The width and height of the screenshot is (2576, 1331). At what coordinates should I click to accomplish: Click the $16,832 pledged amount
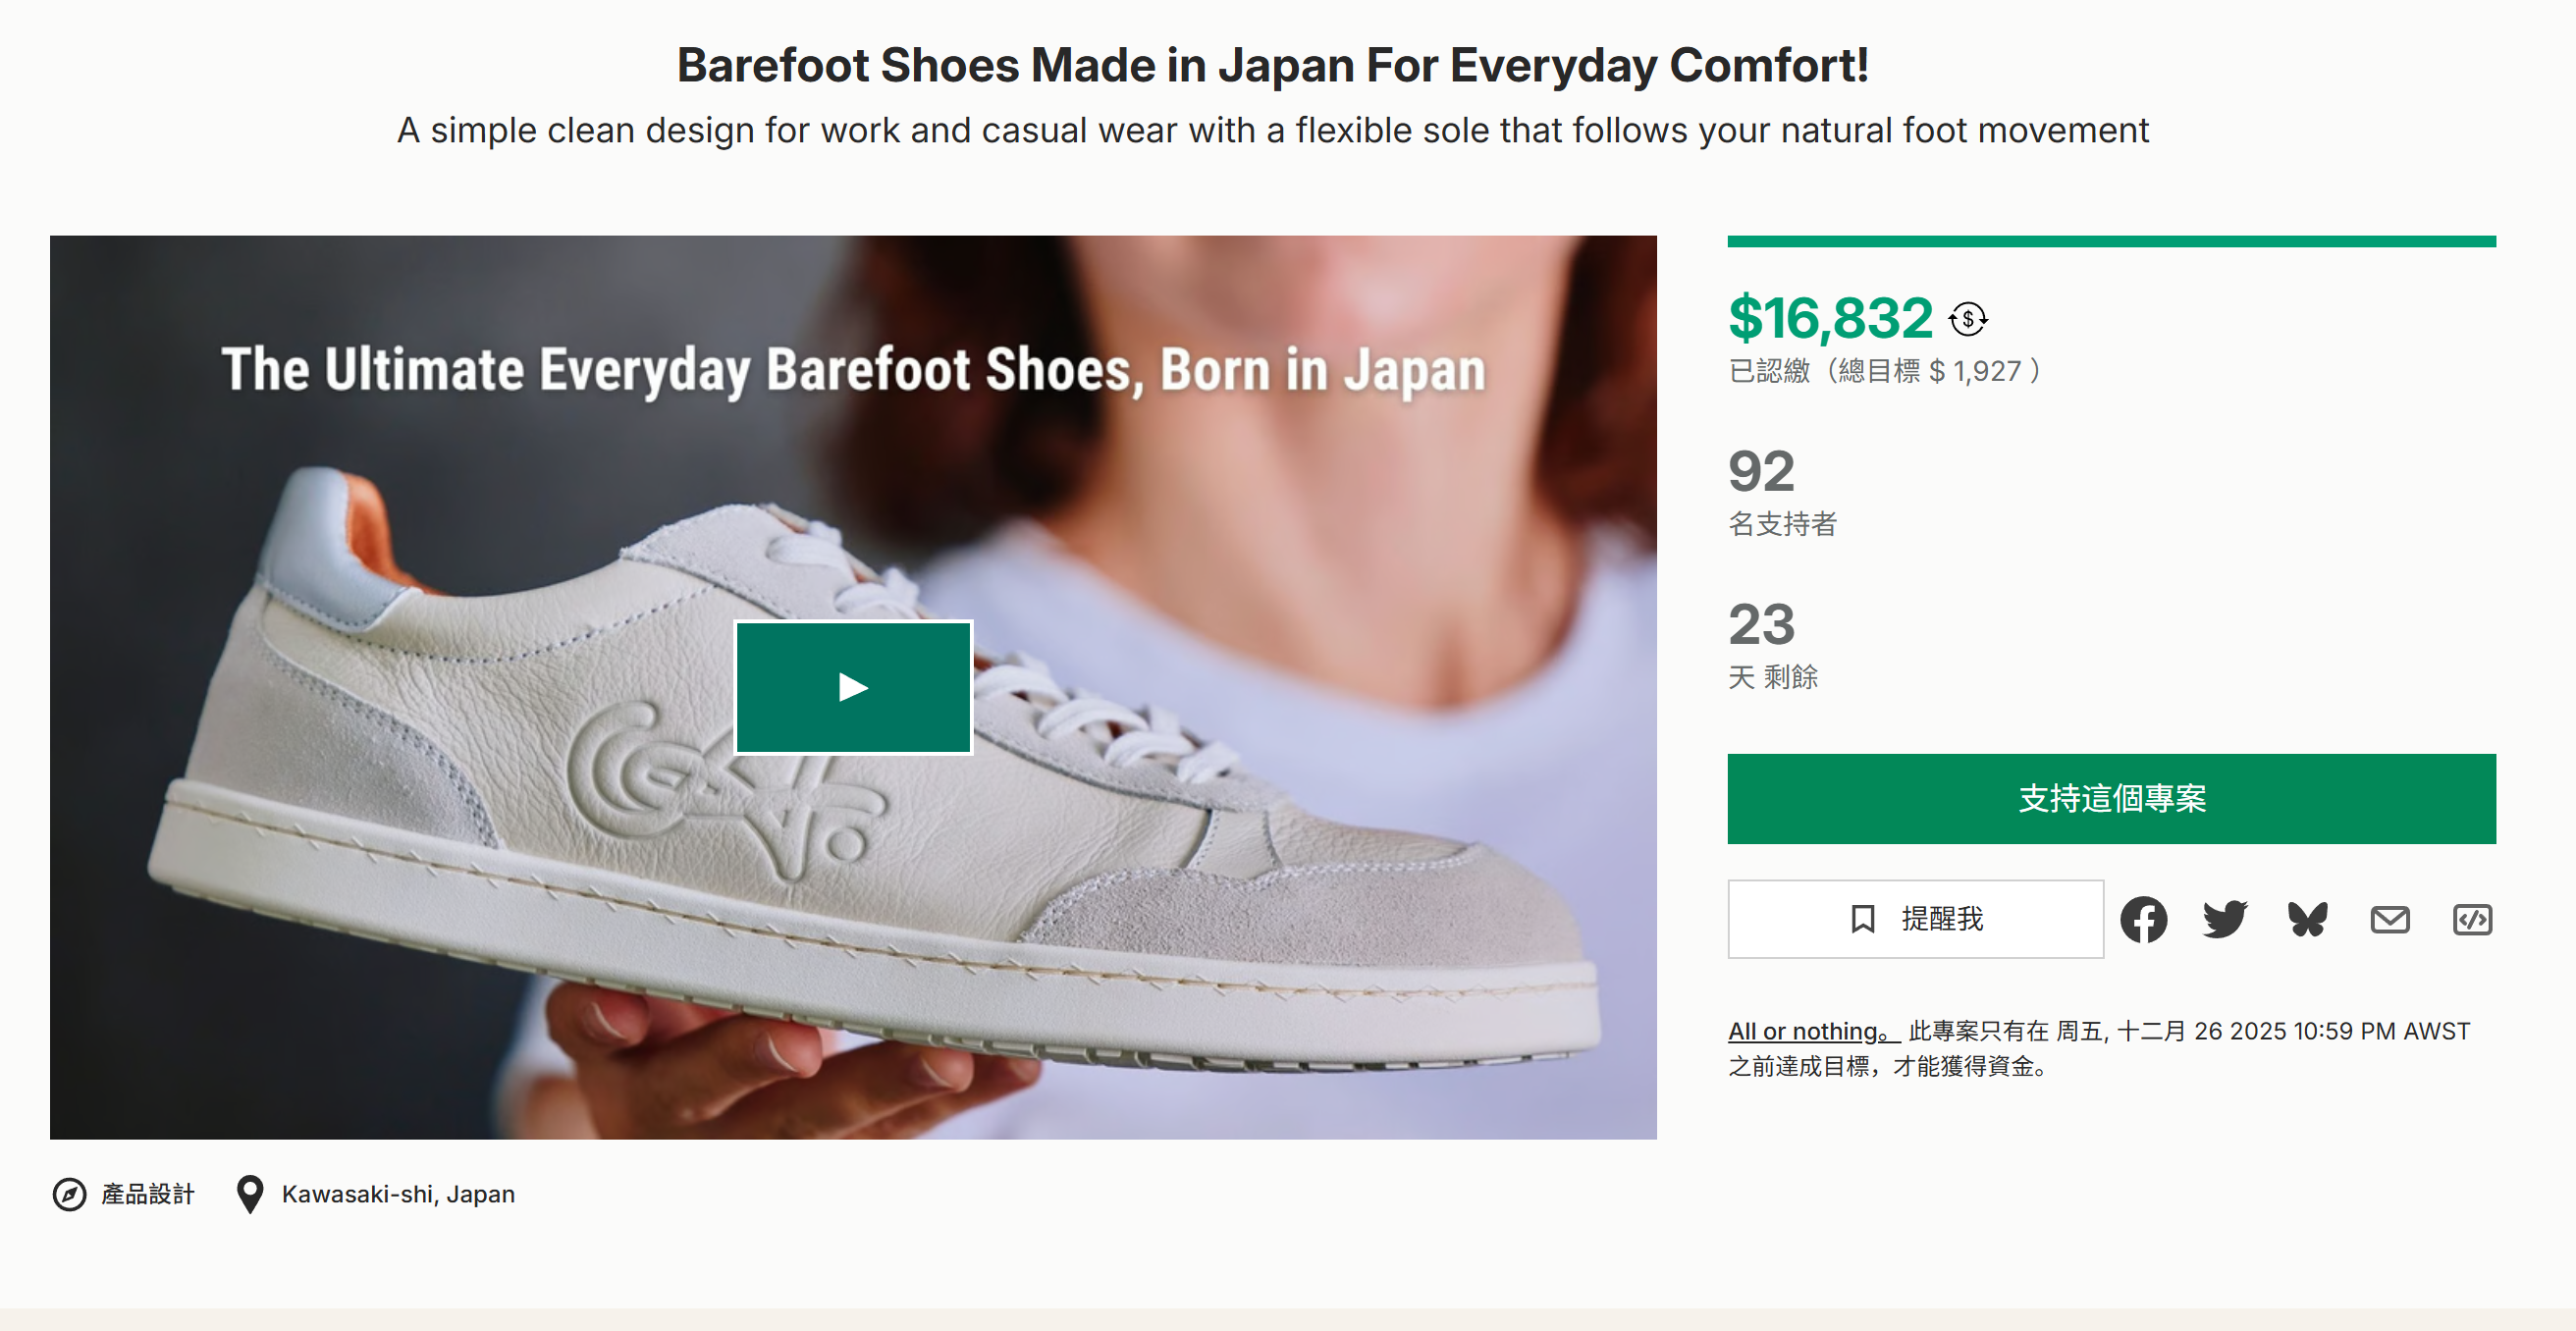1830,319
